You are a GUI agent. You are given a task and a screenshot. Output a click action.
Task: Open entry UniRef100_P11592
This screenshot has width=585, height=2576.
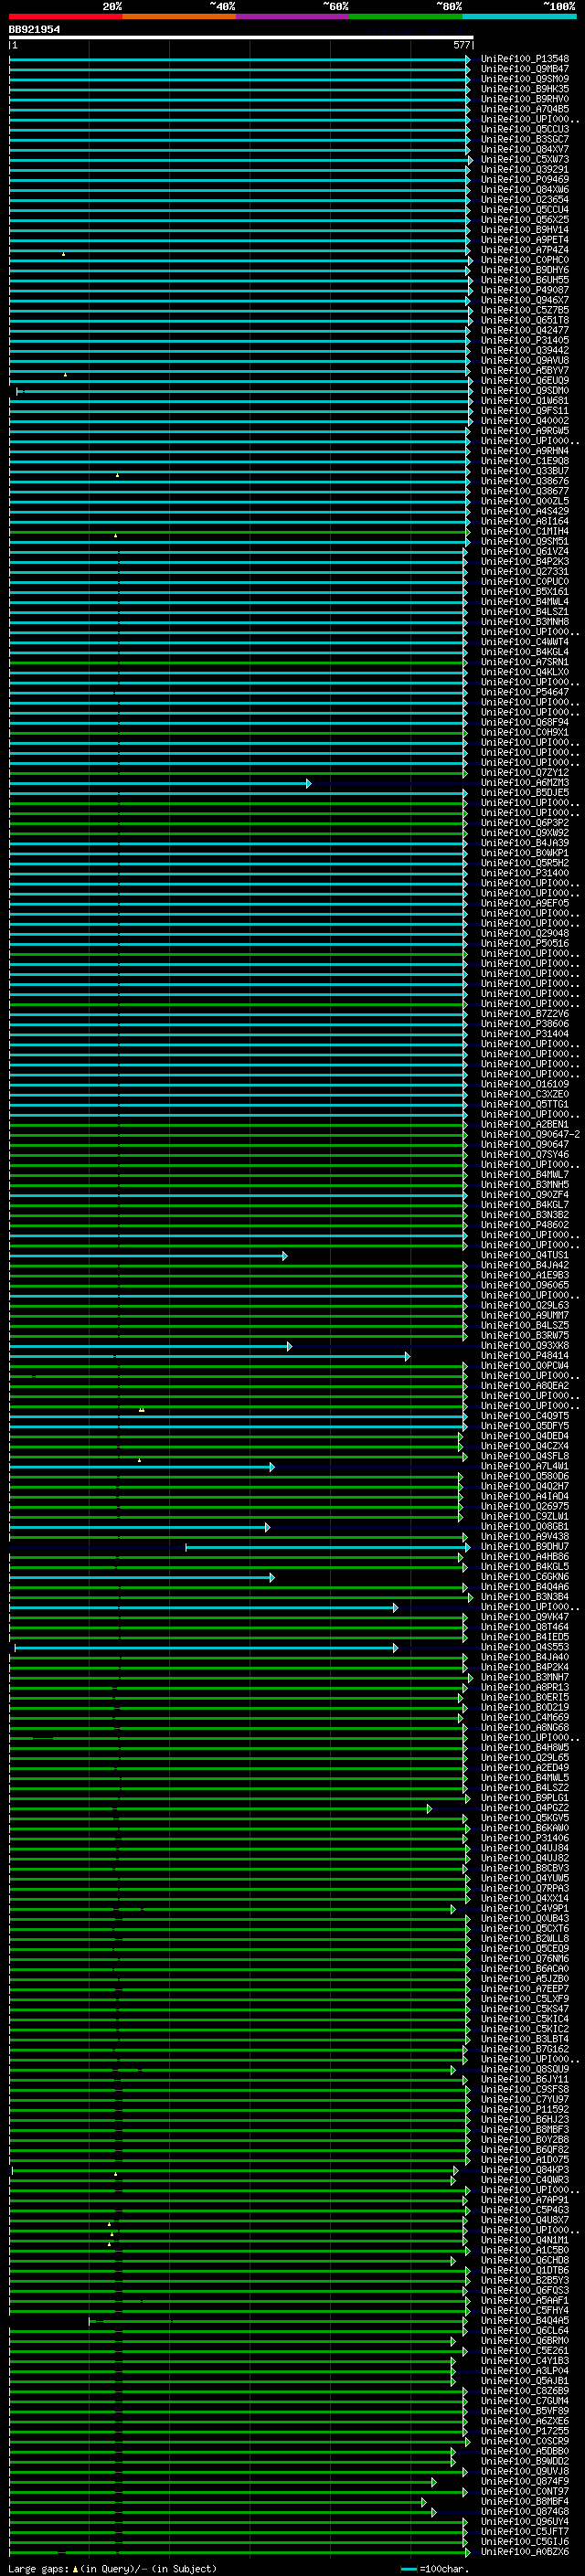[524, 2110]
